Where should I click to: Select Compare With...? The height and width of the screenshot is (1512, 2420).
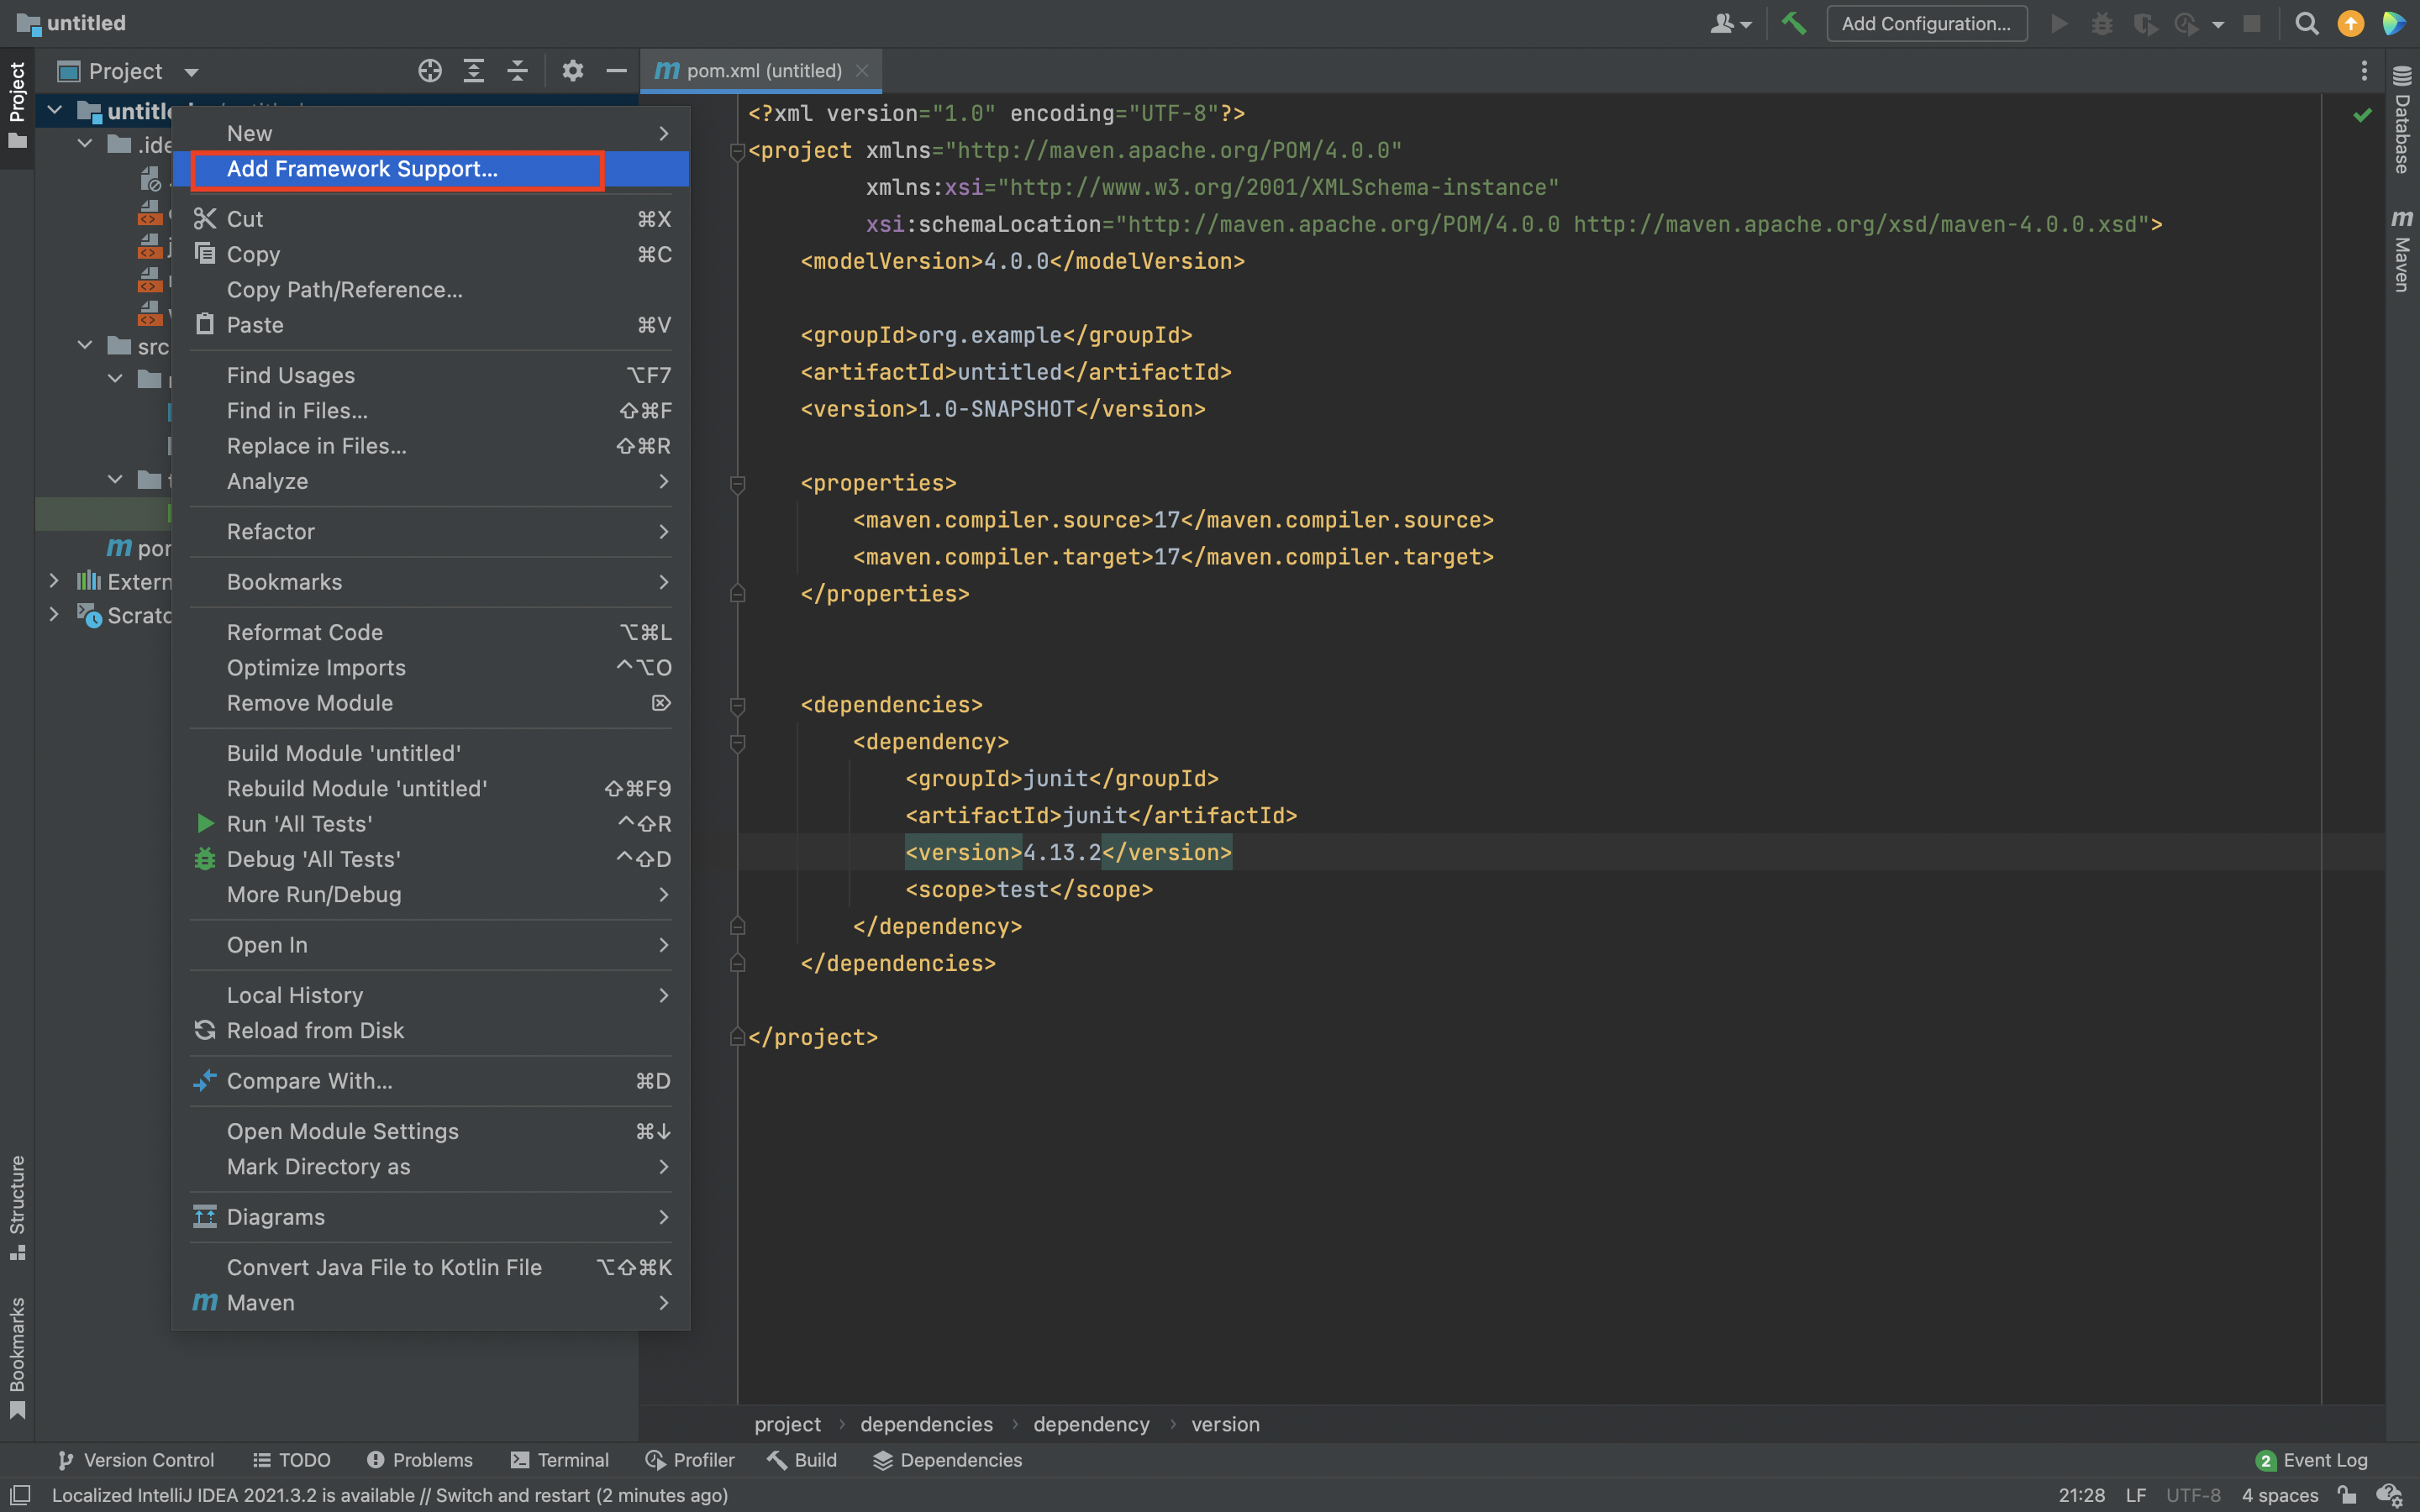click(431, 1081)
